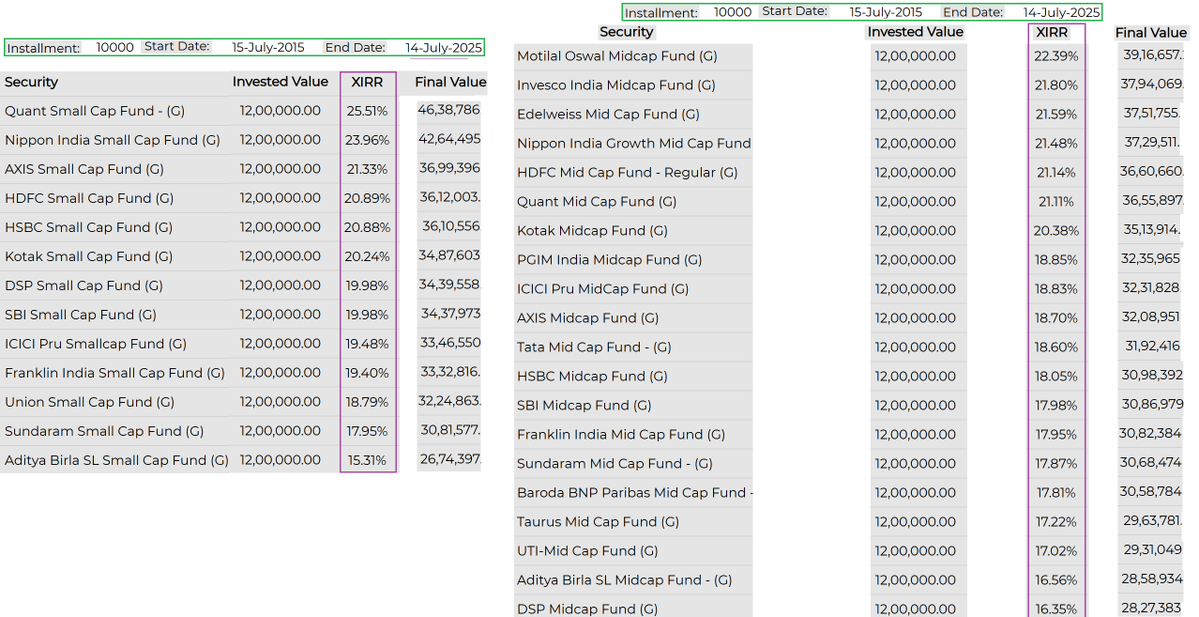The height and width of the screenshot is (617, 1199).
Task: Click the 46,38,786 final value
Action: 449,109
